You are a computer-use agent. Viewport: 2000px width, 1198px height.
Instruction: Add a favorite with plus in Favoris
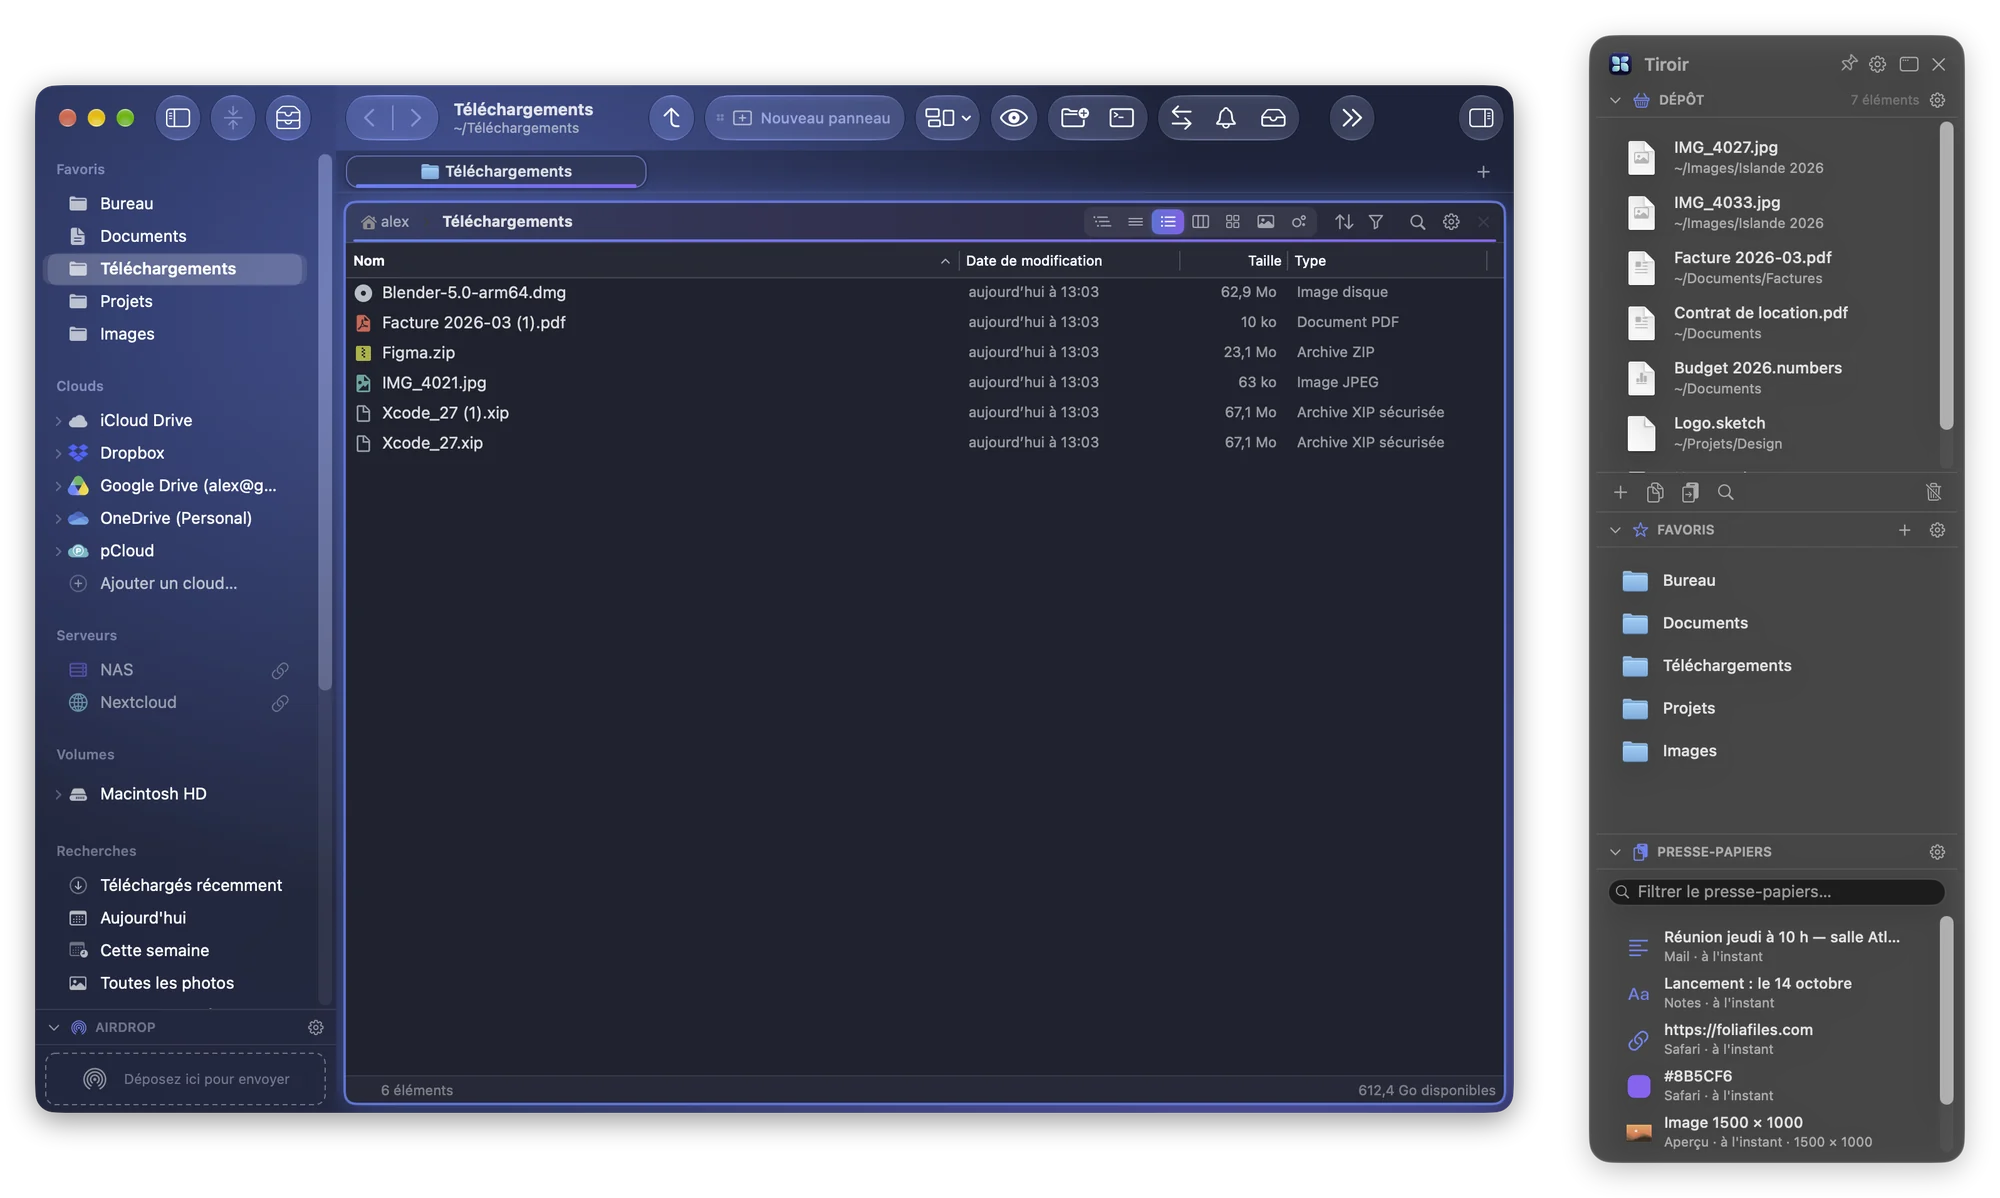tap(1905, 530)
